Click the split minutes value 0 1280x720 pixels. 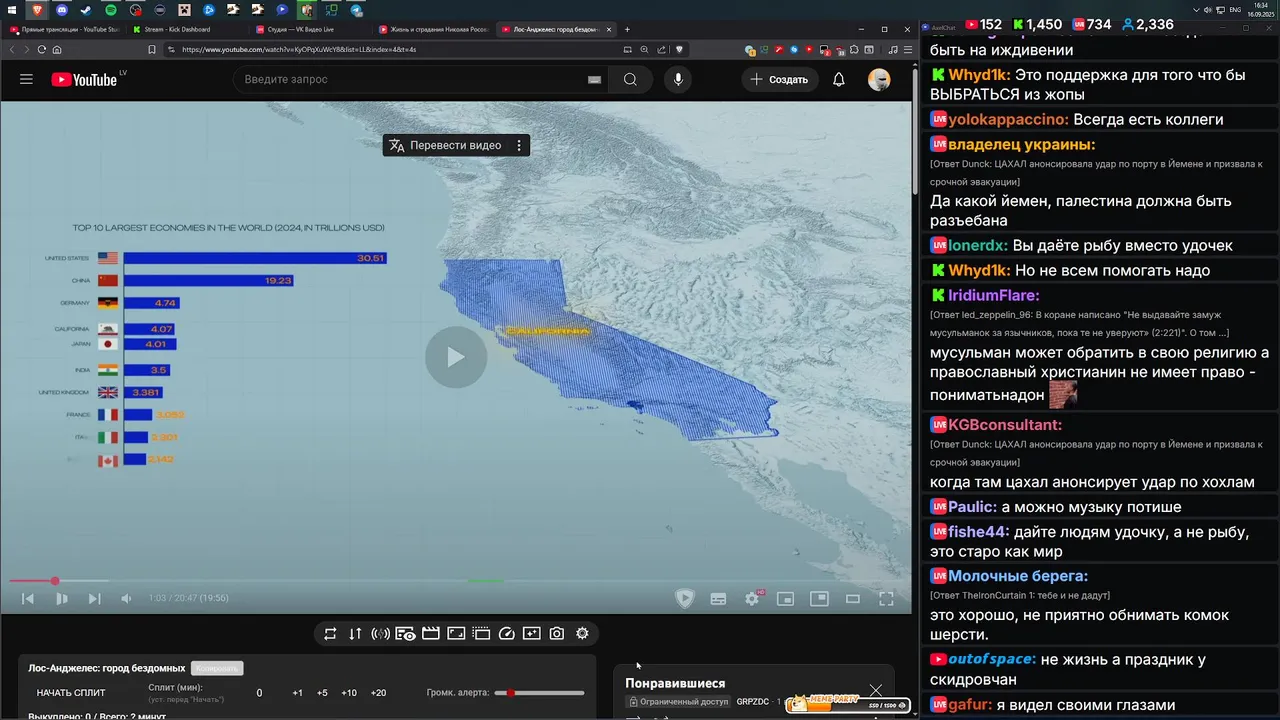click(x=259, y=693)
